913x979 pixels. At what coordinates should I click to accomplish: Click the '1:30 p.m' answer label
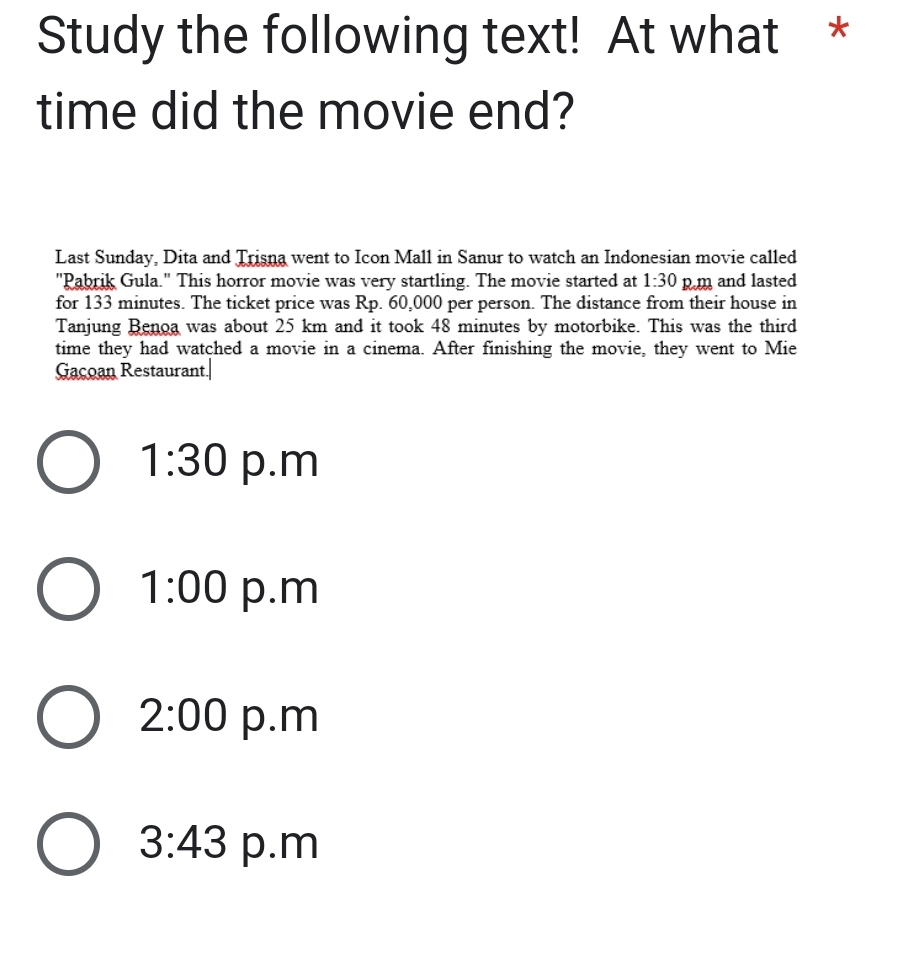click(229, 462)
